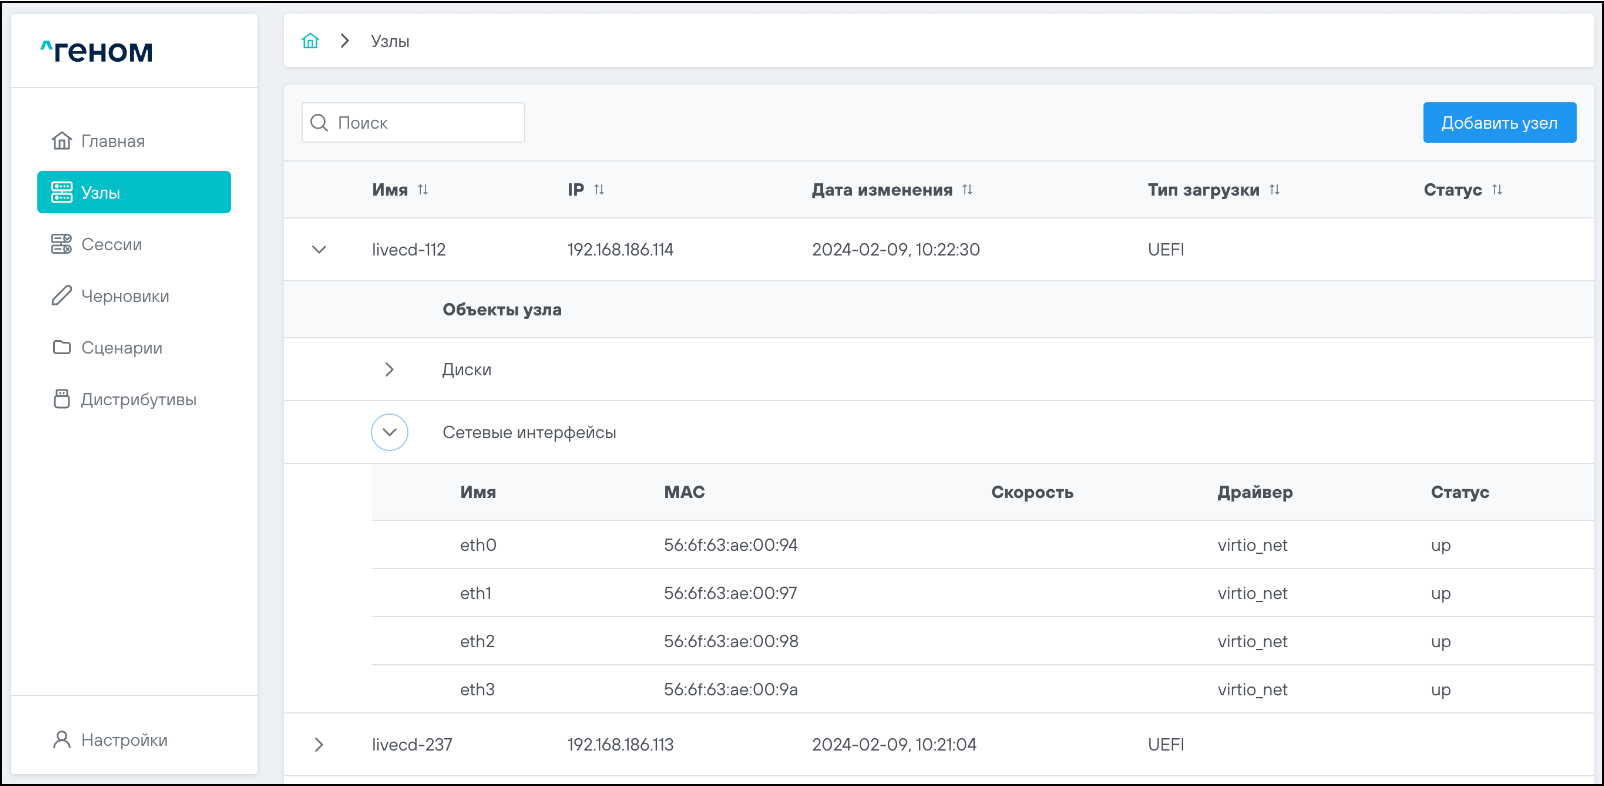Sort nodes by IP column arrows
Viewport: 1604px width, 786px height.
click(599, 190)
